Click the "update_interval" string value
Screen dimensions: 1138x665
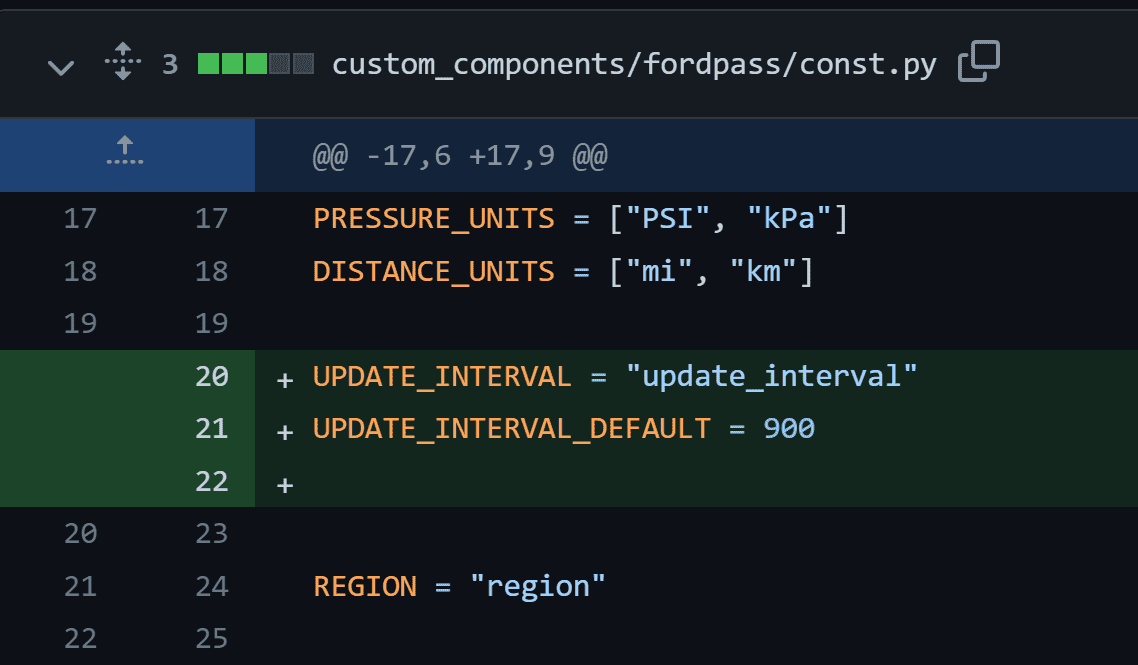point(771,376)
